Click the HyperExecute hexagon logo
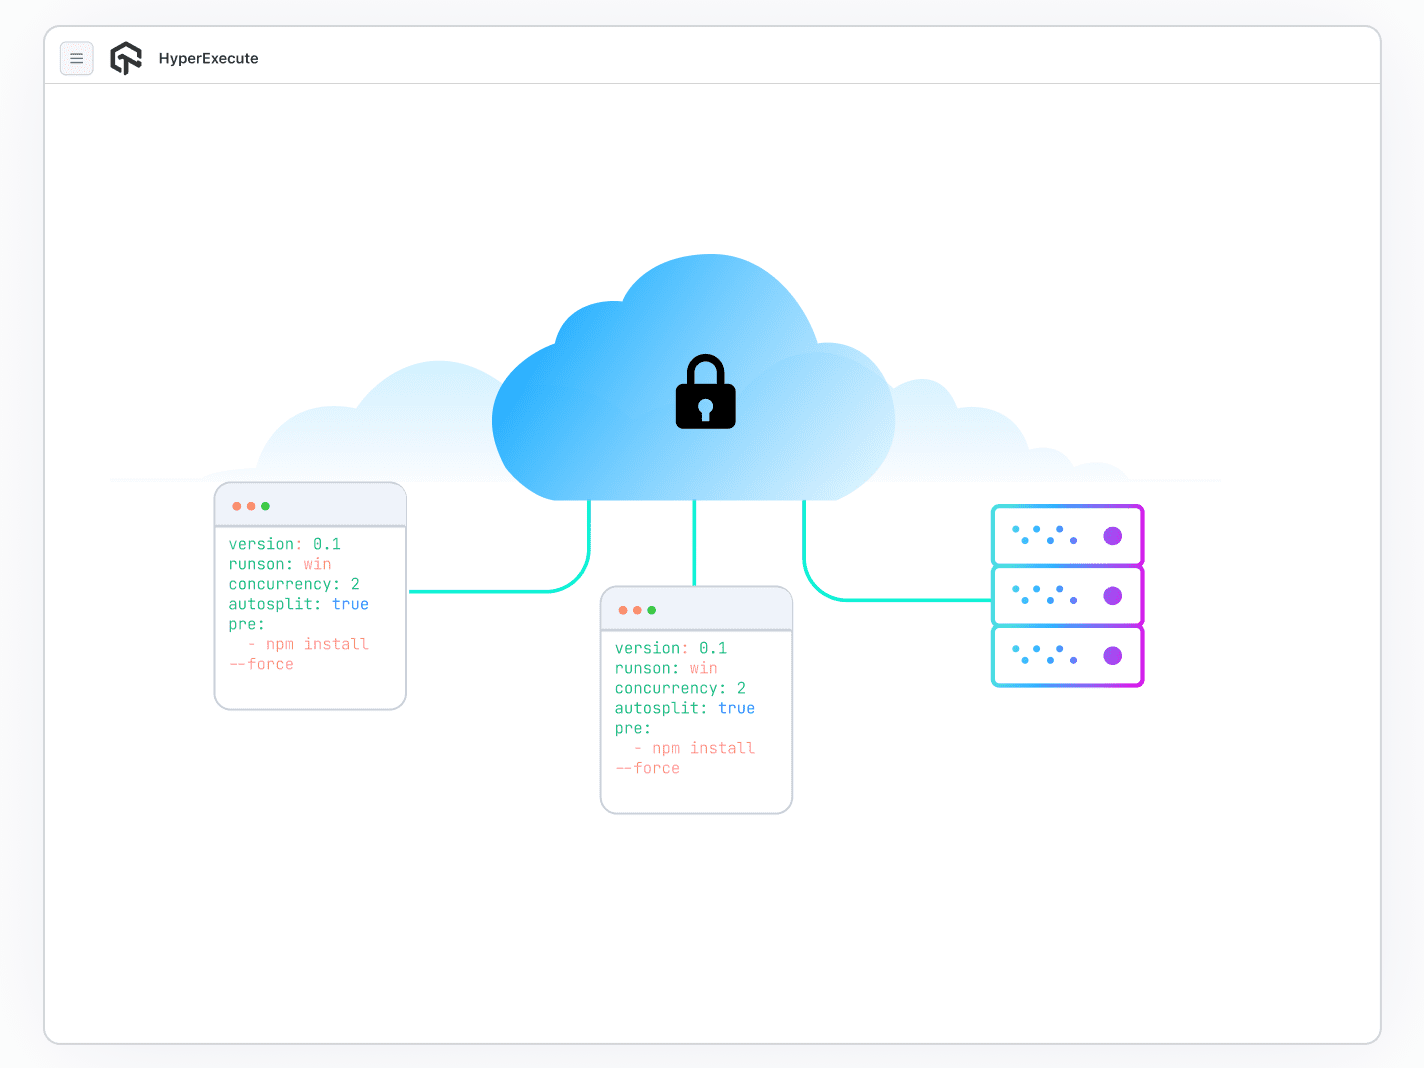The image size is (1424, 1068). [126, 58]
